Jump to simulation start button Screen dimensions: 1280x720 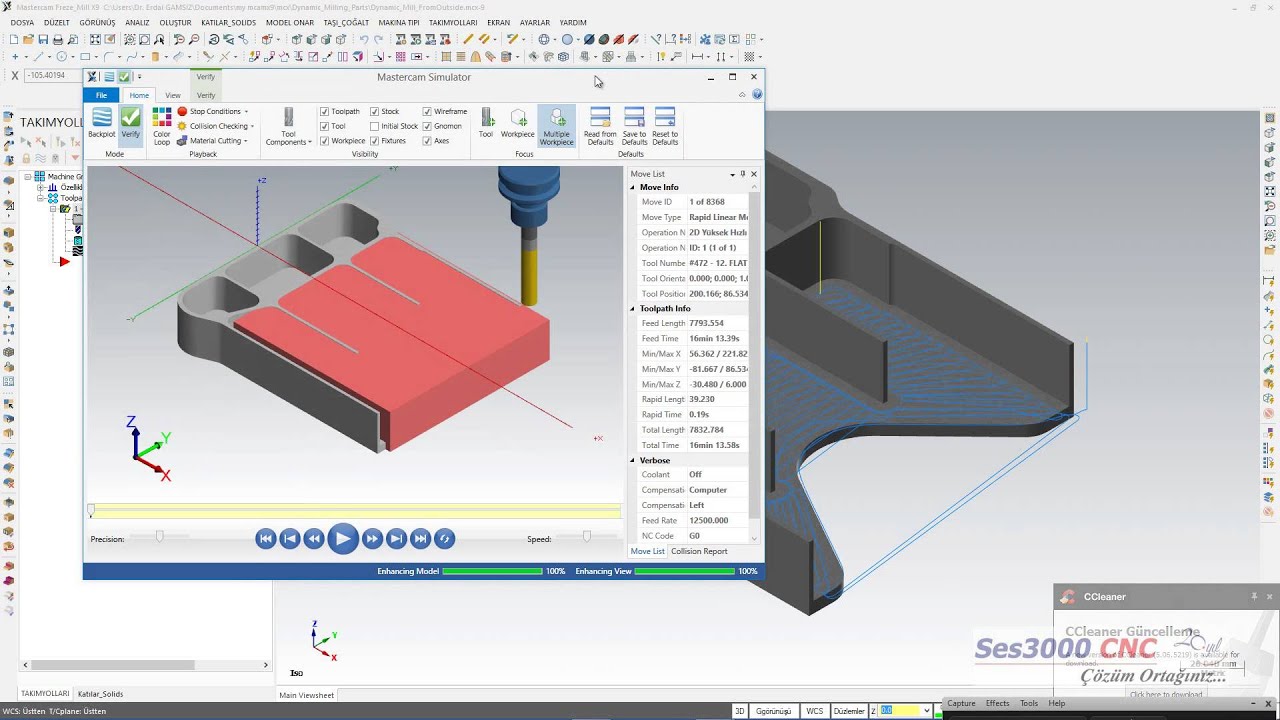266,538
